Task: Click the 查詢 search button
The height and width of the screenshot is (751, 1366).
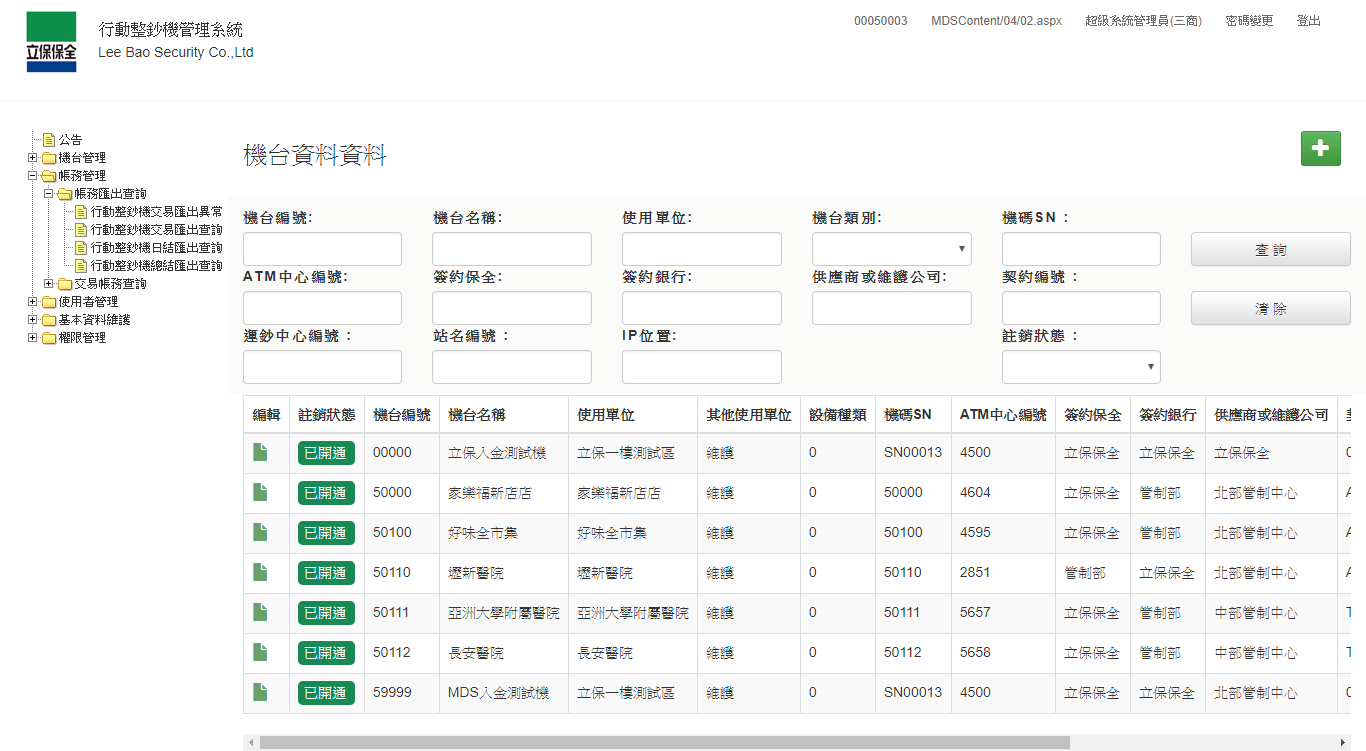Action: click(1270, 249)
